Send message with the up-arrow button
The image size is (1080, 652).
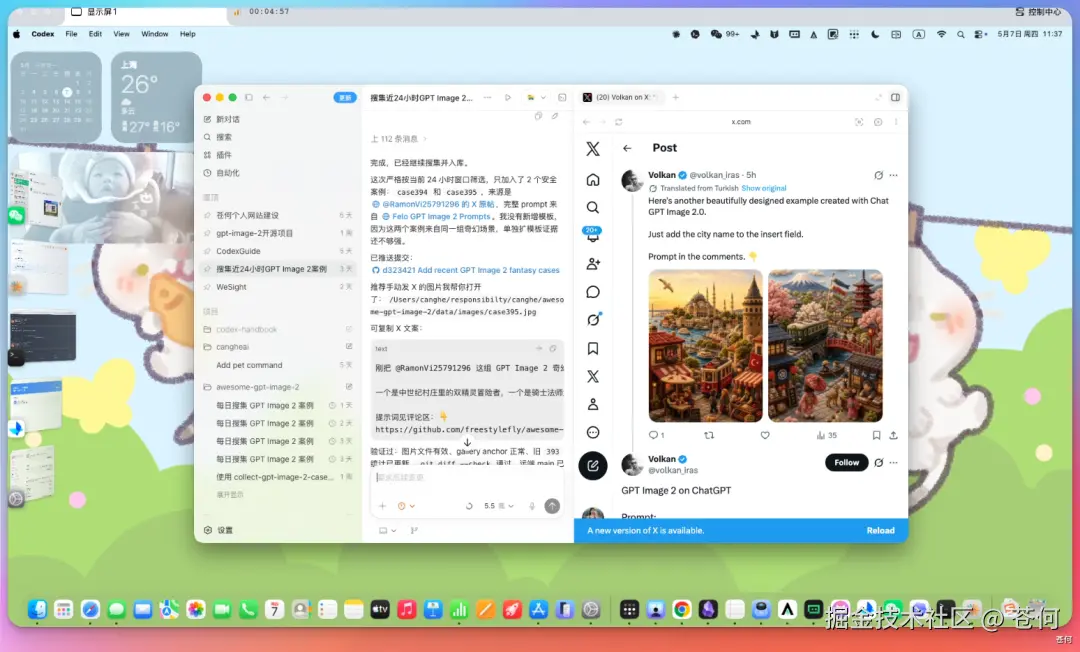552,506
